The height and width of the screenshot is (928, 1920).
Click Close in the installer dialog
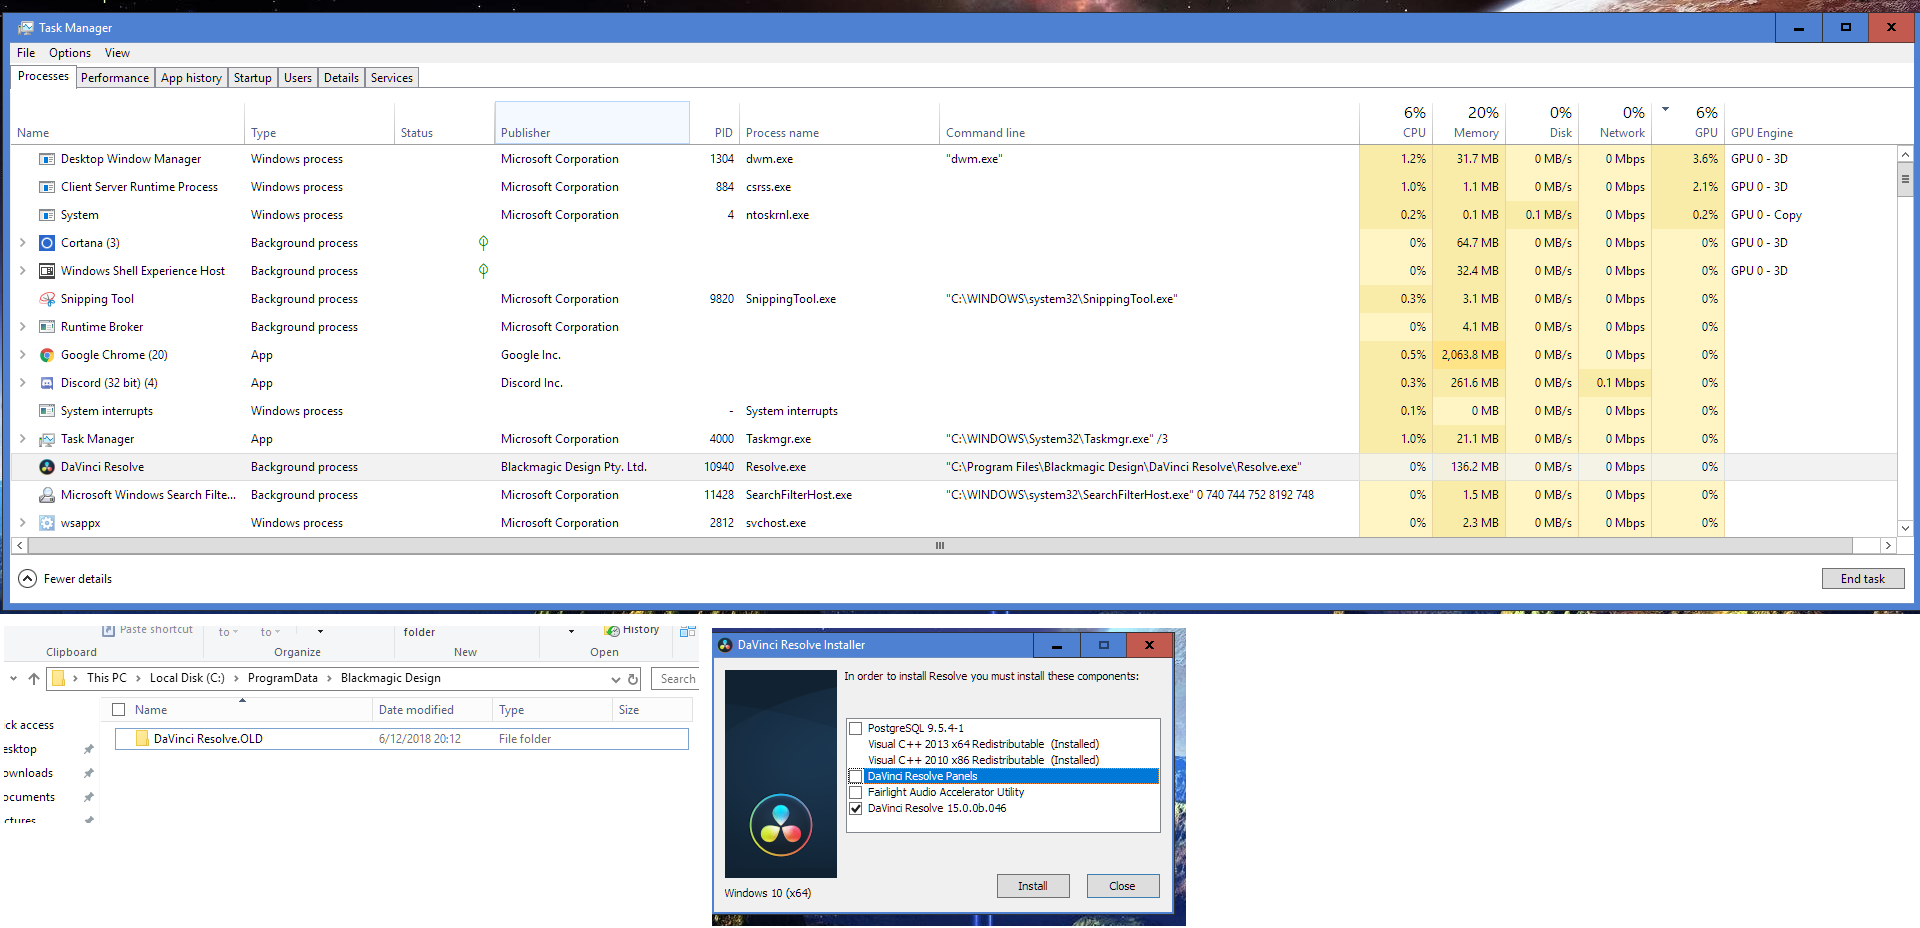tap(1122, 886)
